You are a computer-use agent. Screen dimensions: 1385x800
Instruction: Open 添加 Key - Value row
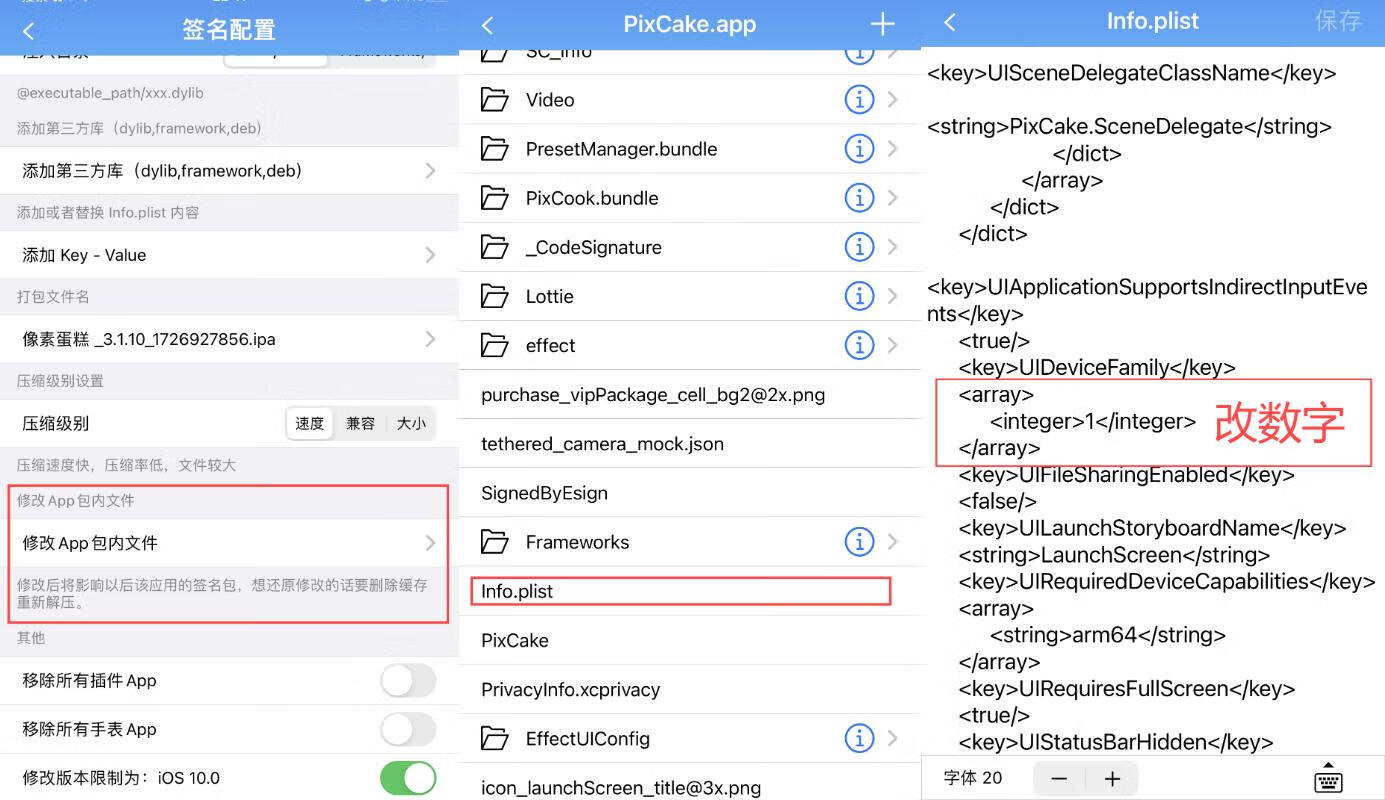click(229, 255)
